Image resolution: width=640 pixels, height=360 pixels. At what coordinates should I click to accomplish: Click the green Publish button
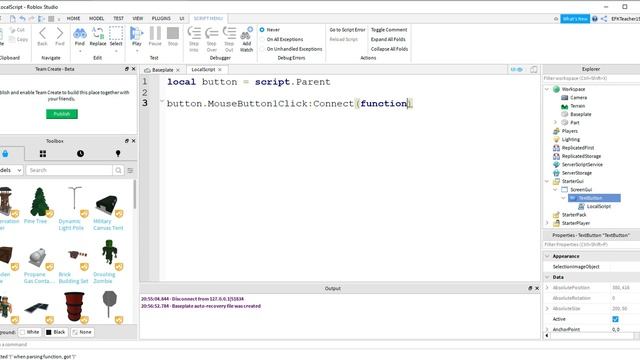click(62, 114)
